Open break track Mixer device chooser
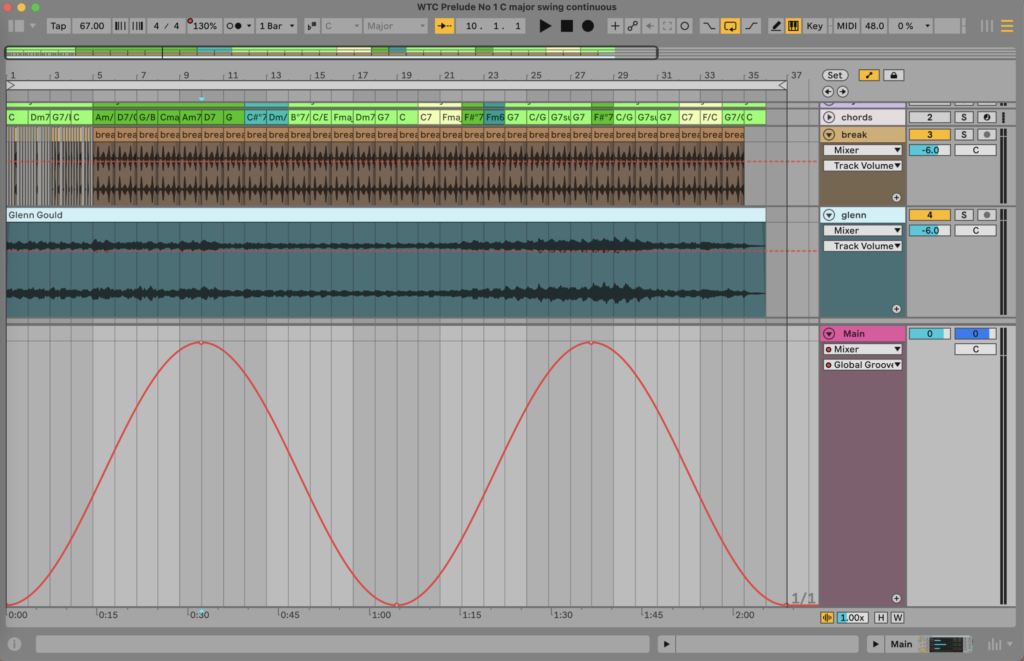 click(x=863, y=150)
